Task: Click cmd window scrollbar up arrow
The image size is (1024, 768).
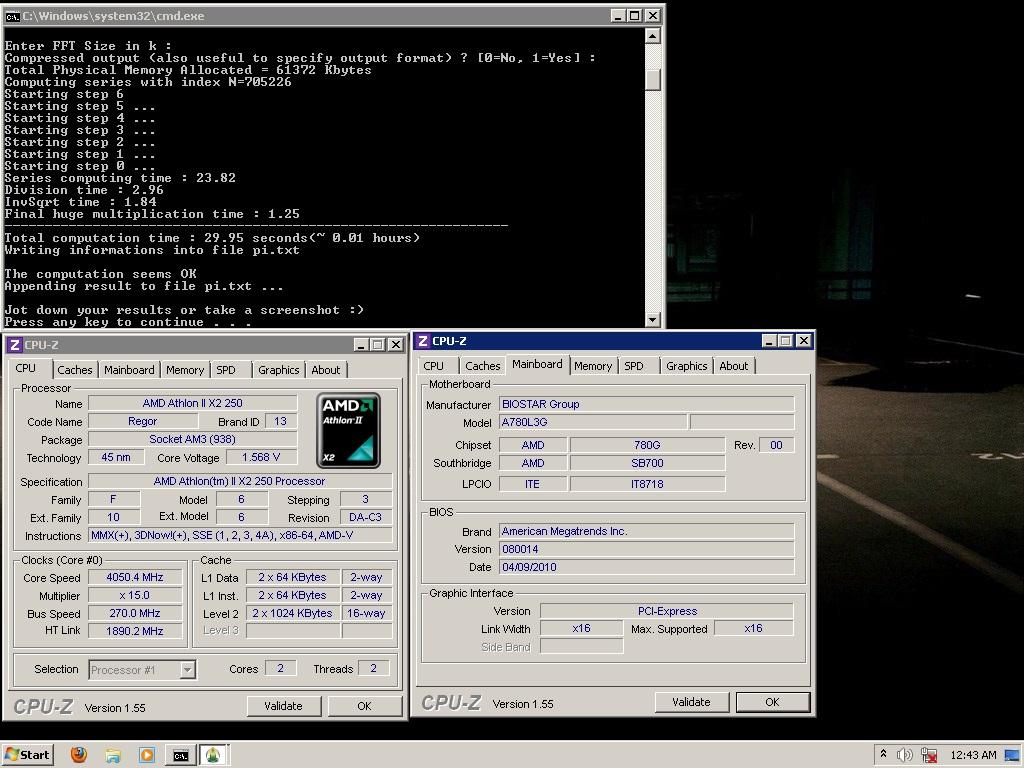Action: [x=652, y=36]
